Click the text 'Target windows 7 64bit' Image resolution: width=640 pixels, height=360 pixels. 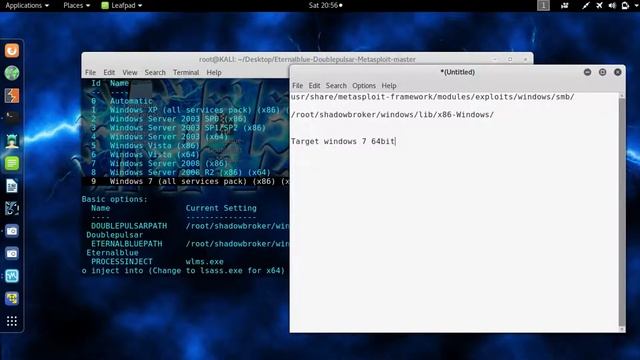point(343,141)
